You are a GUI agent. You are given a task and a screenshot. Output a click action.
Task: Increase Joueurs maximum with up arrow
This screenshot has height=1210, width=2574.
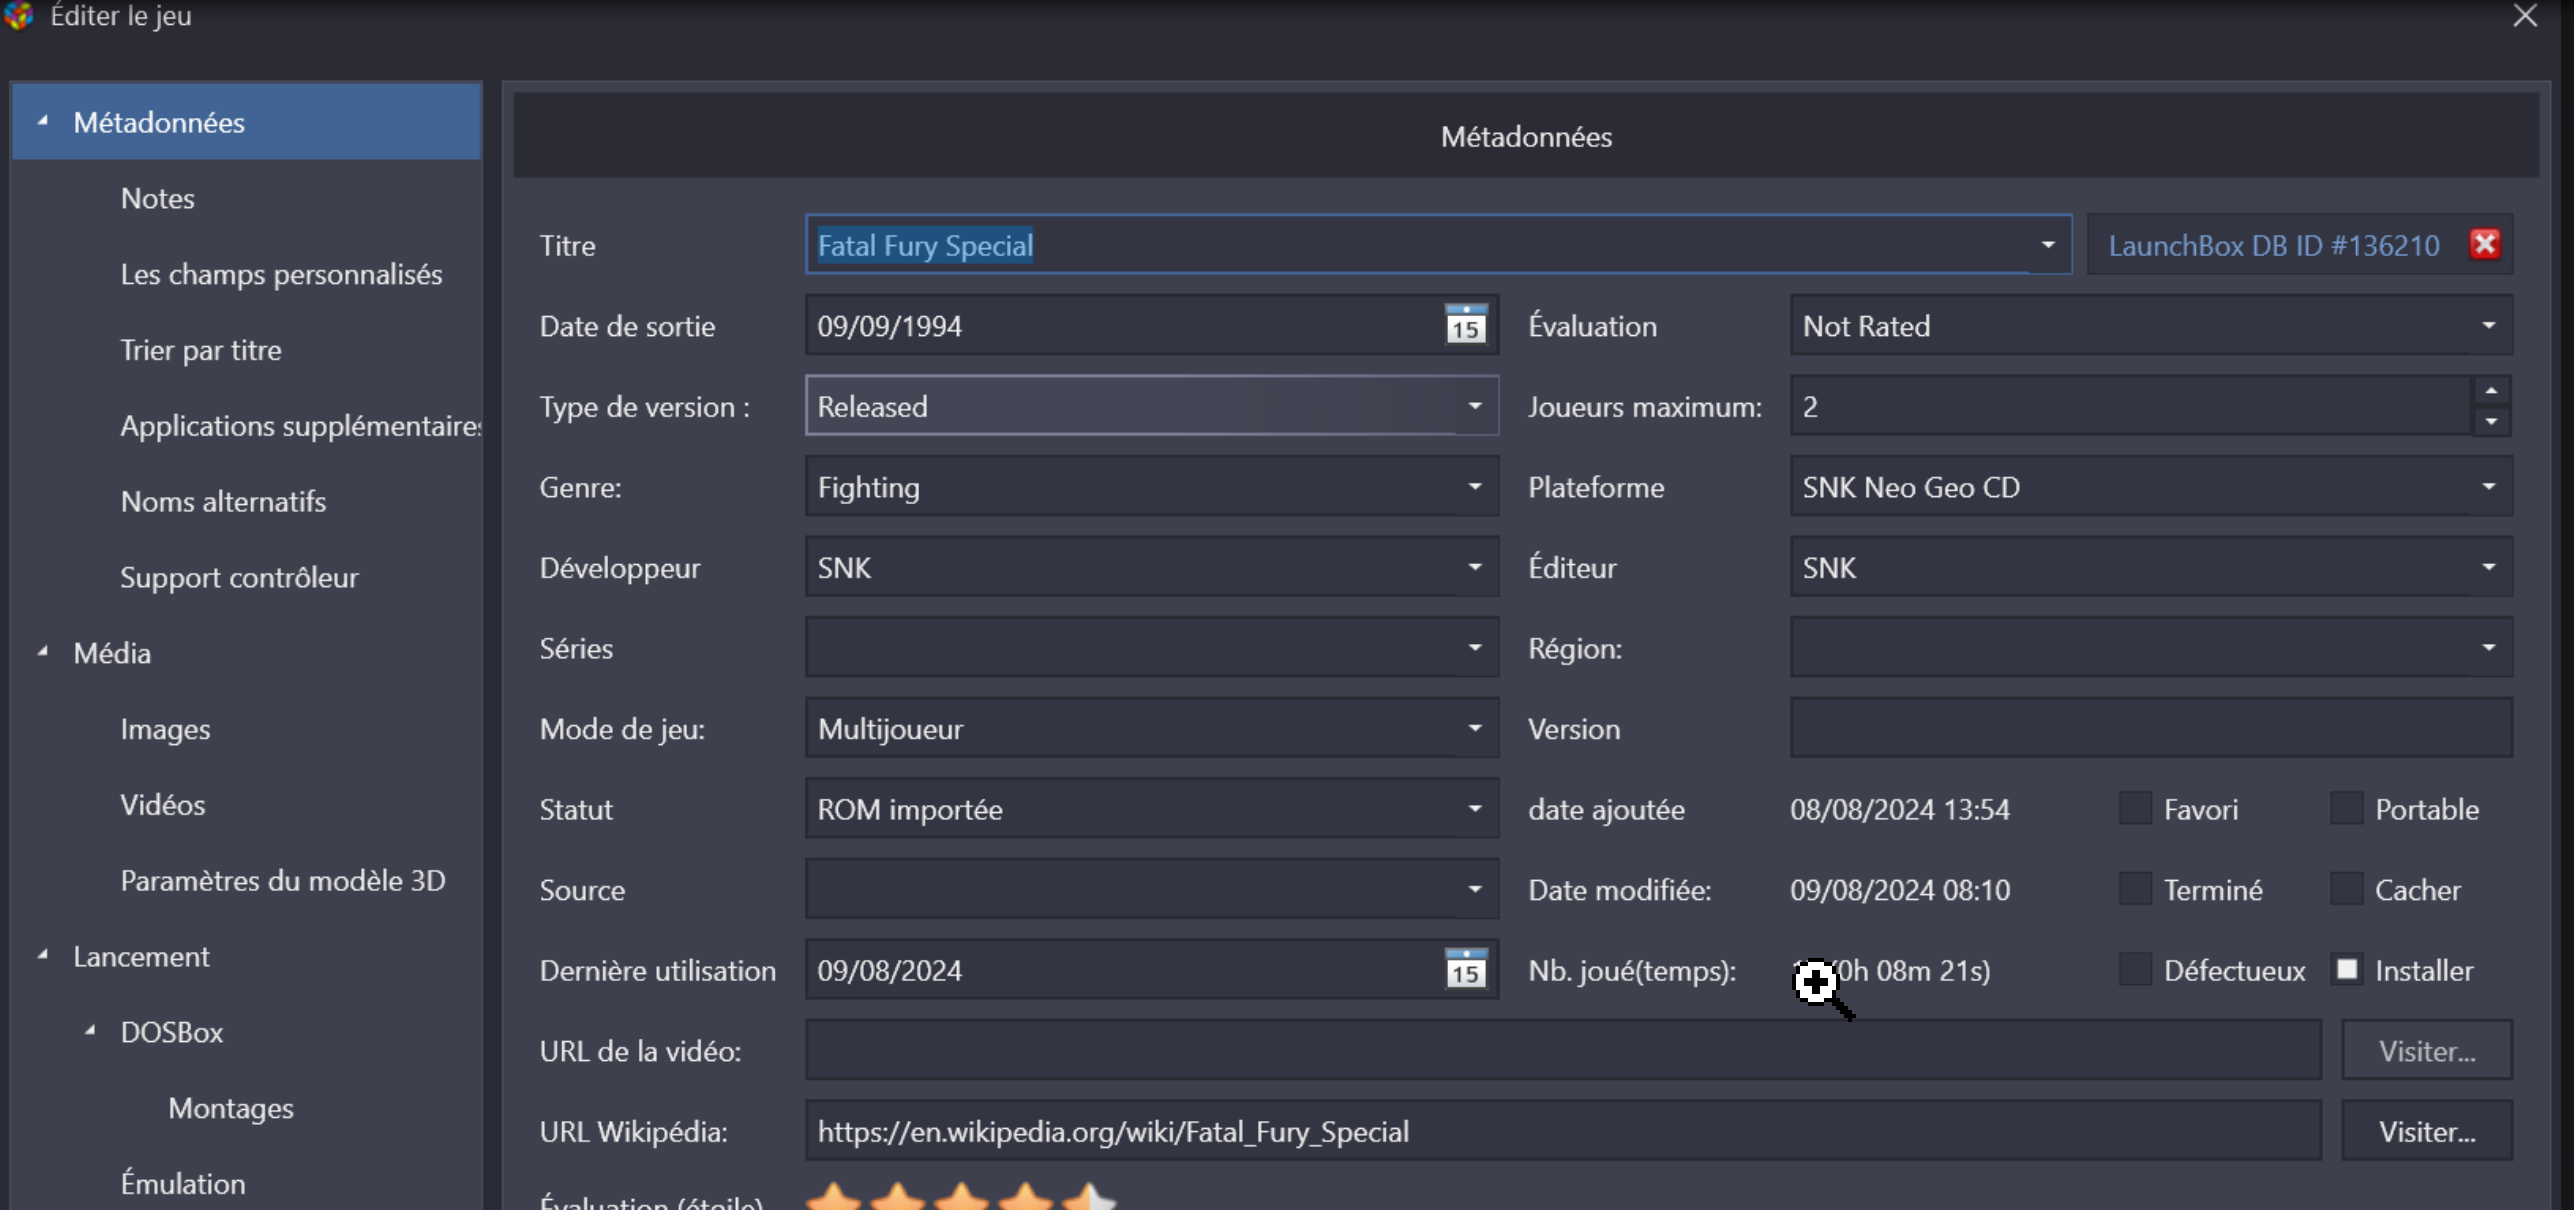click(x=2491, y=391)
